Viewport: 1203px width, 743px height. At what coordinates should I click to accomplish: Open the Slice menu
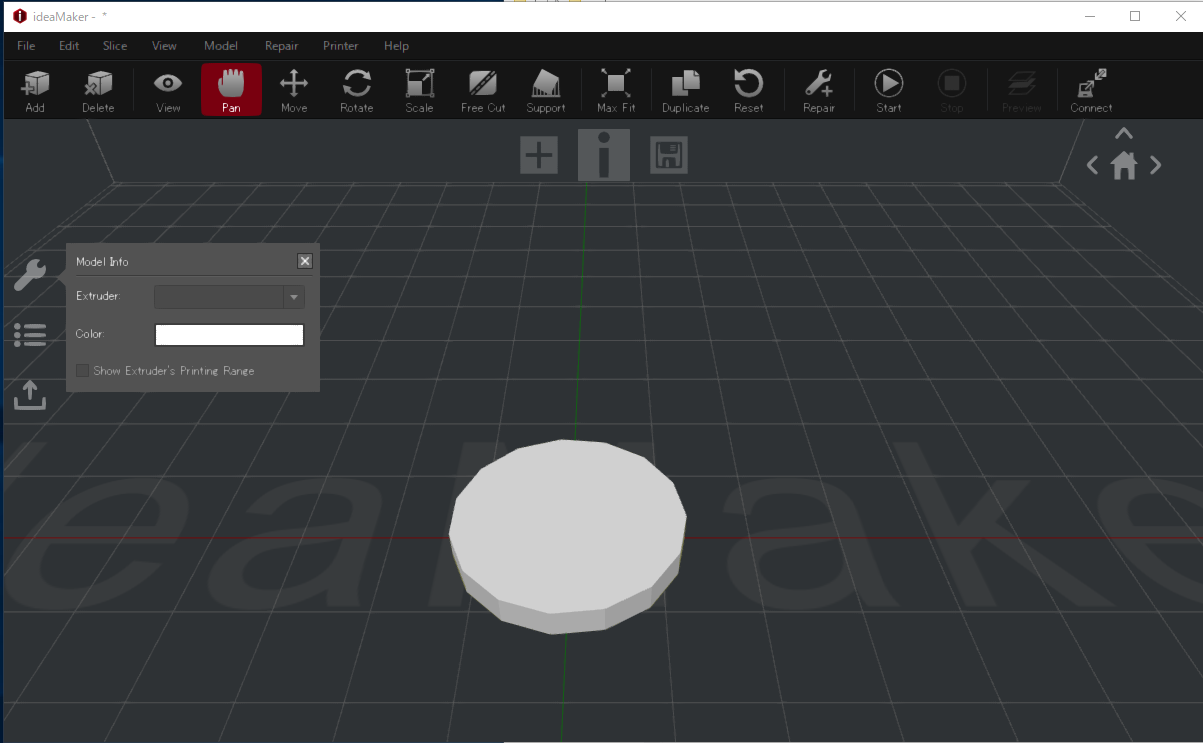pyautogui.click(x=115, y=46)
